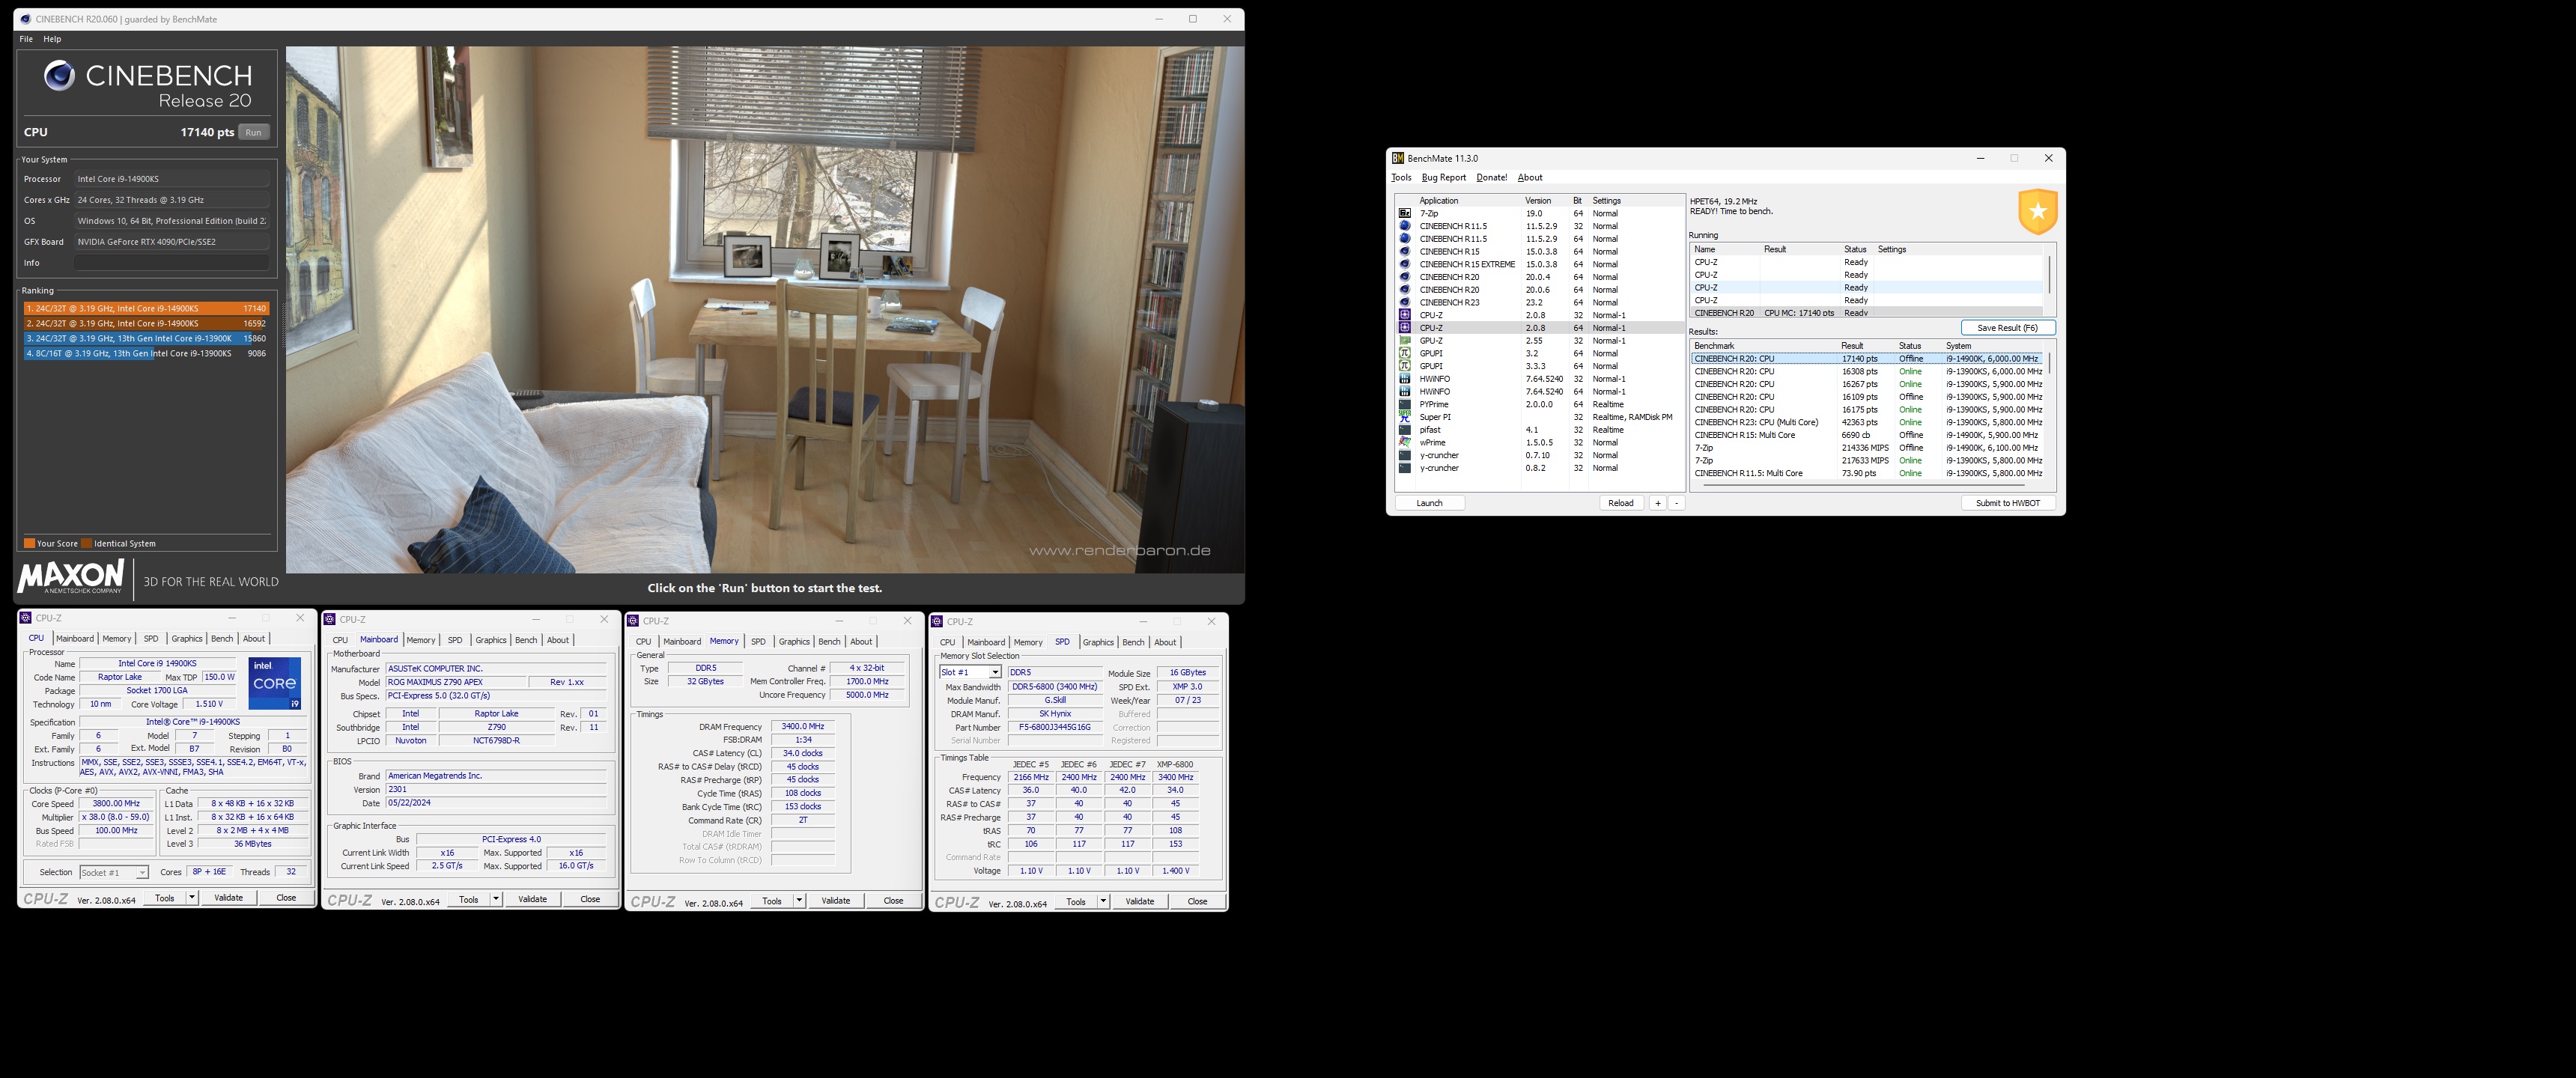The image size is (2576, 1078).
Task: Select GPU-Z icon in BenchMate list
Action: (x=1405, y=341)
